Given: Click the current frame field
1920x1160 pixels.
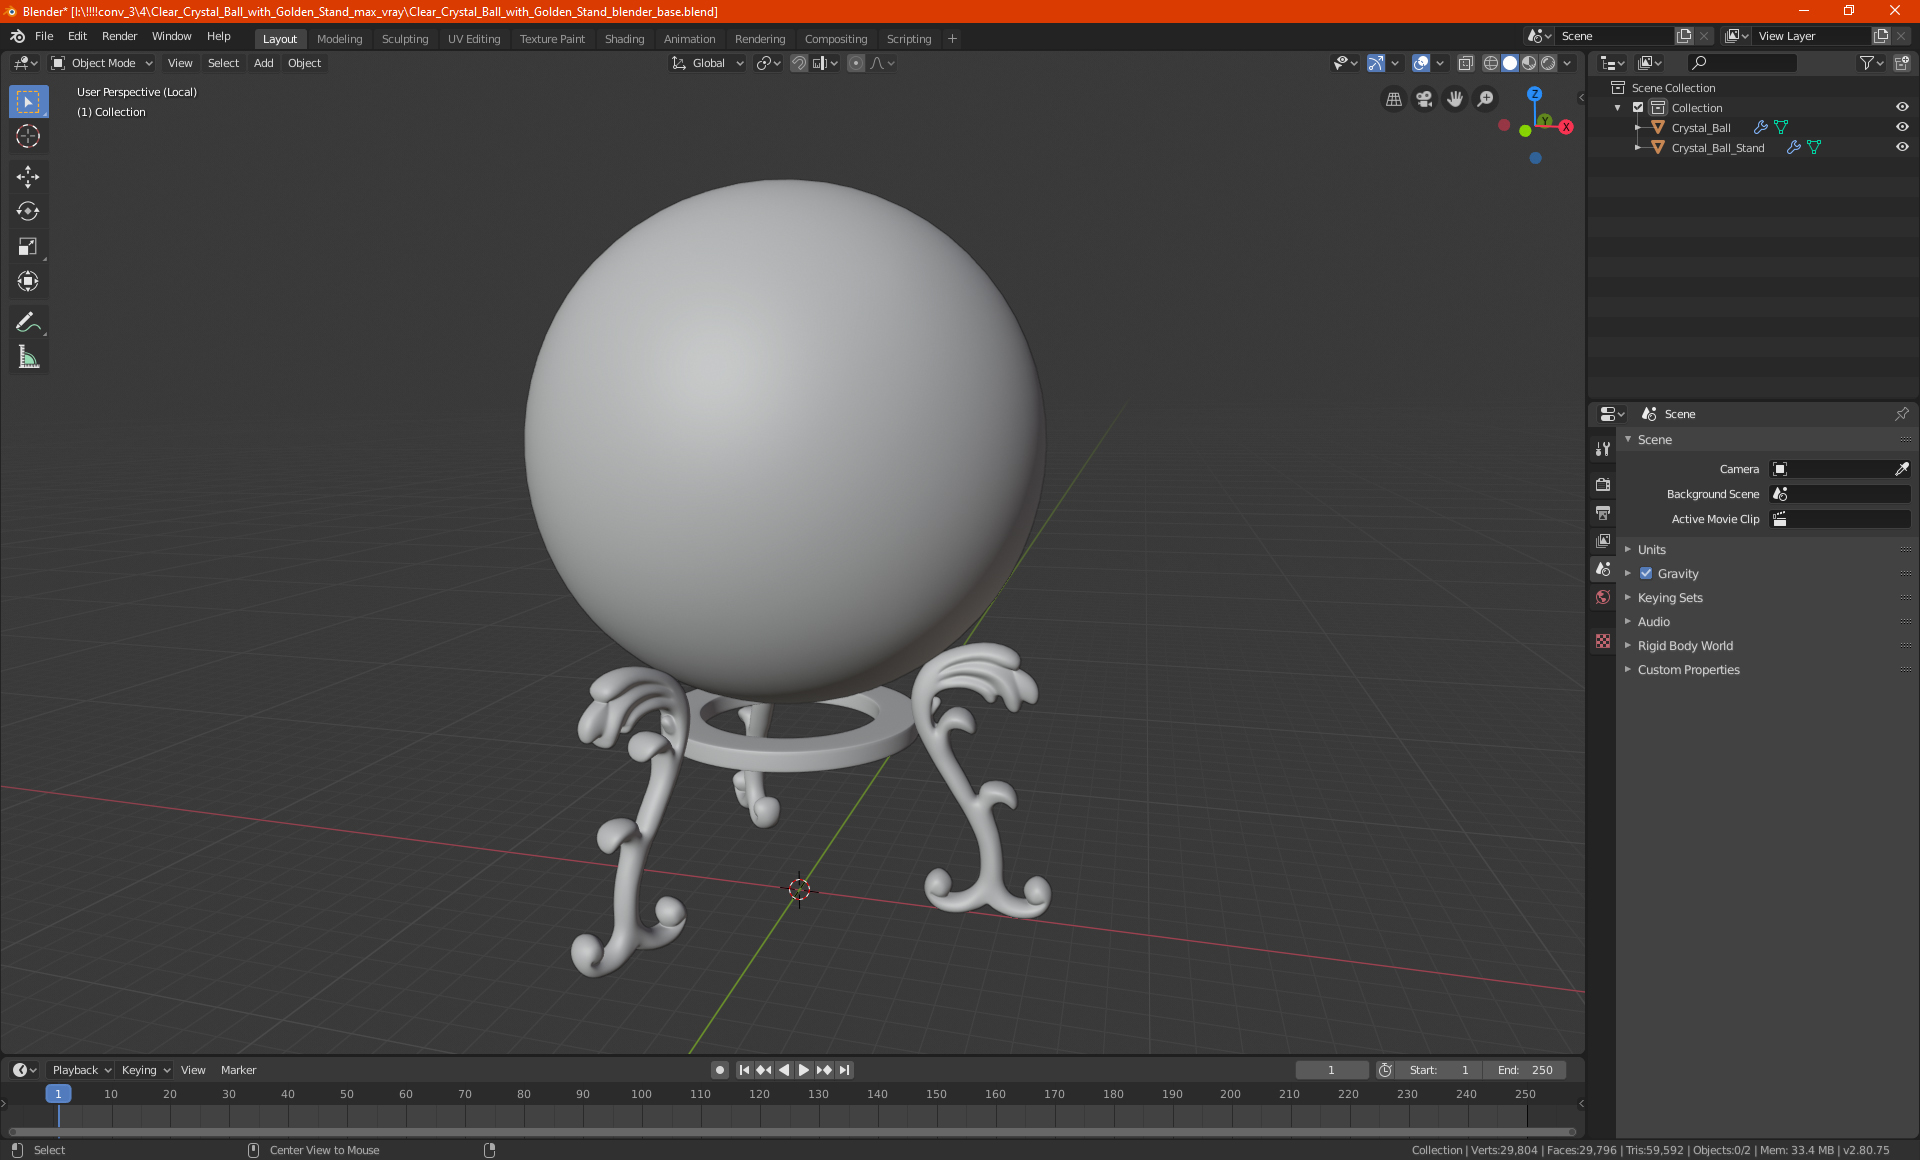Looking at the screenshot, I should (x=1331, y=1070).
